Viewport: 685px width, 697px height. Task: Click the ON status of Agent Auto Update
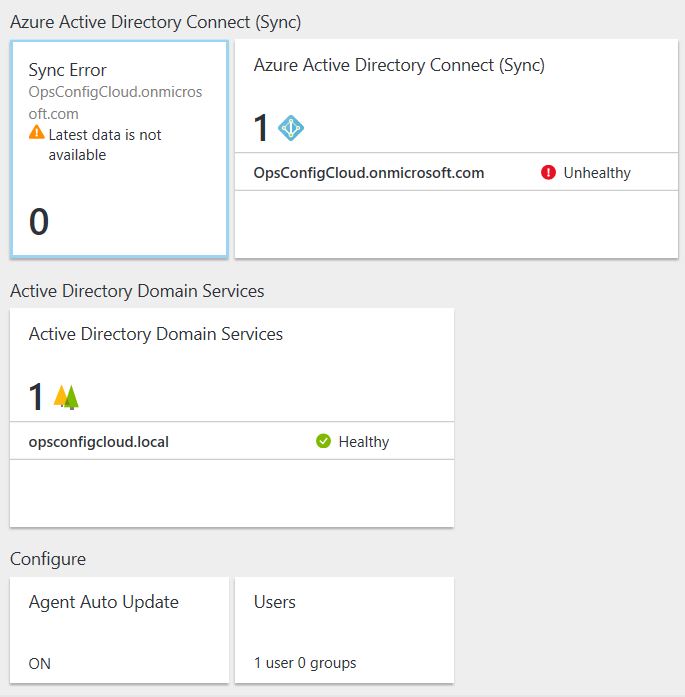point(40,664)
